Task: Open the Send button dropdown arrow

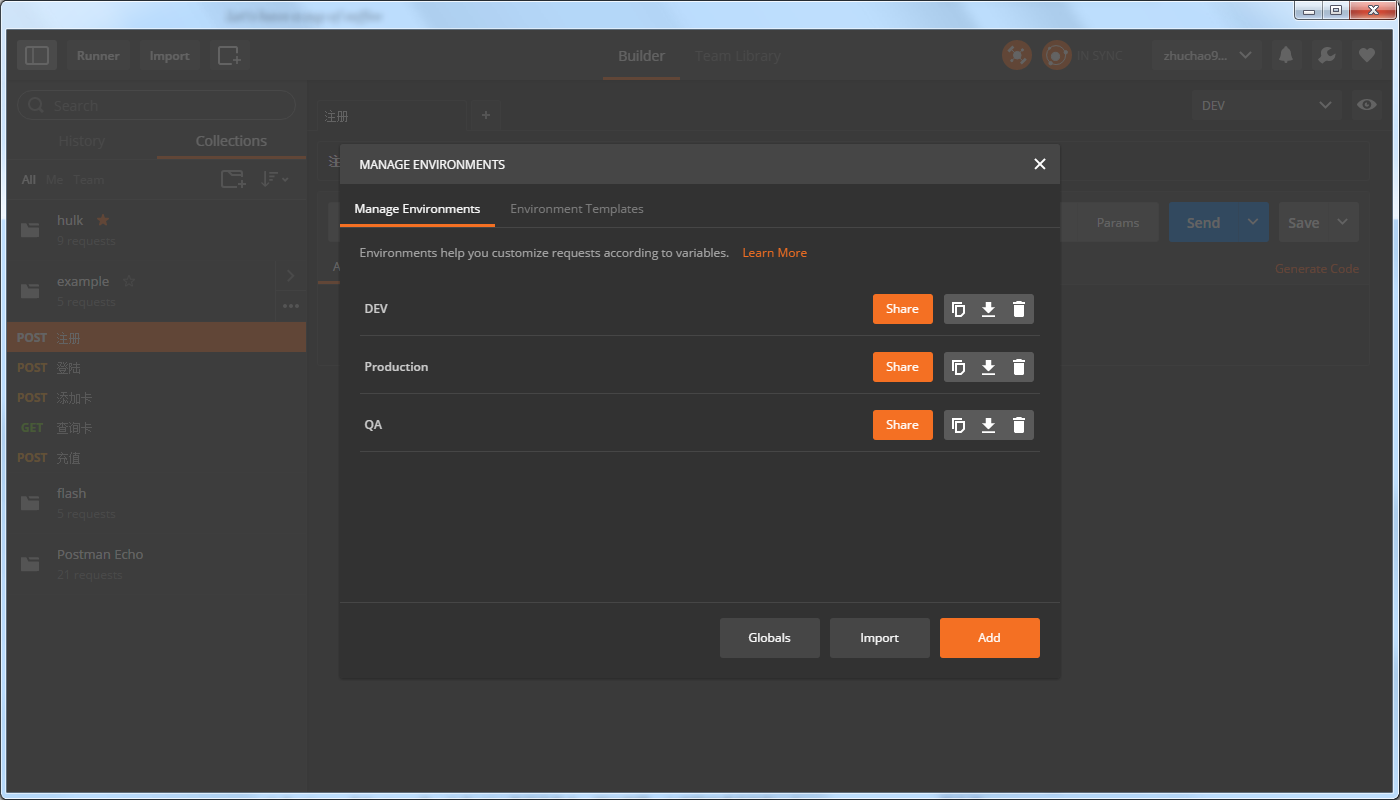Action: pos(1252,222)
